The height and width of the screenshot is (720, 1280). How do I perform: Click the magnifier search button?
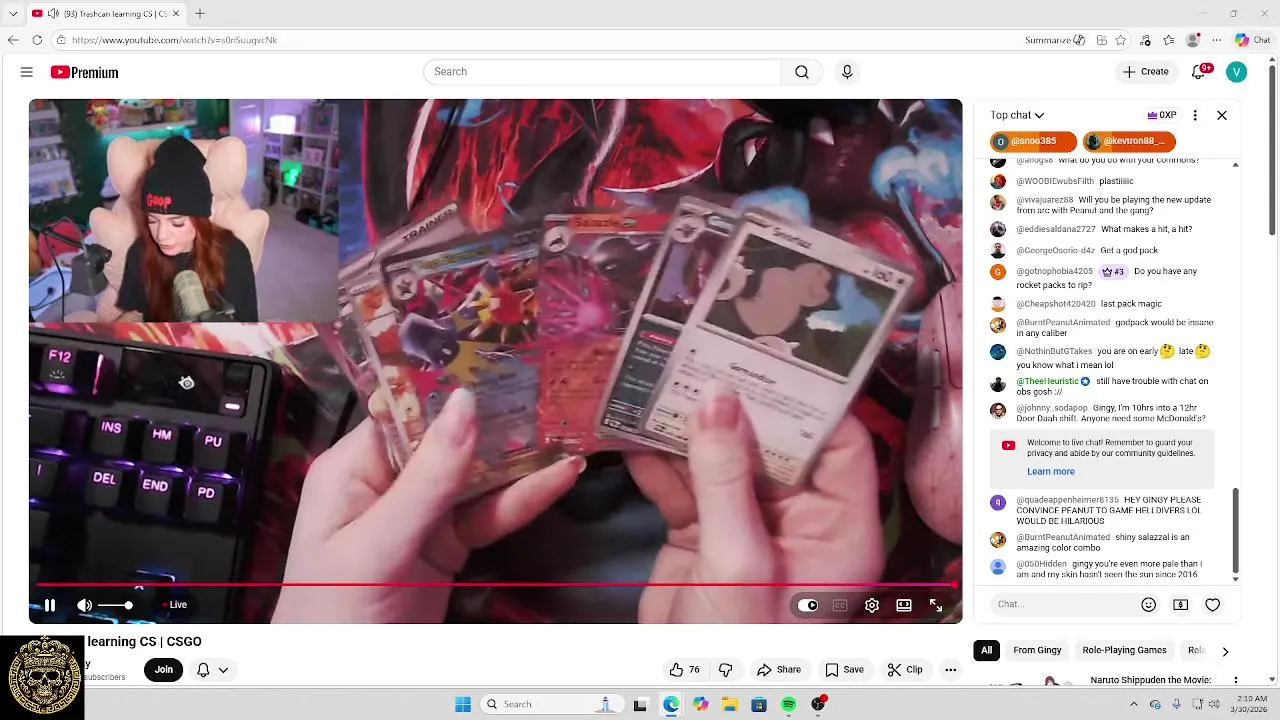(802, 72)
